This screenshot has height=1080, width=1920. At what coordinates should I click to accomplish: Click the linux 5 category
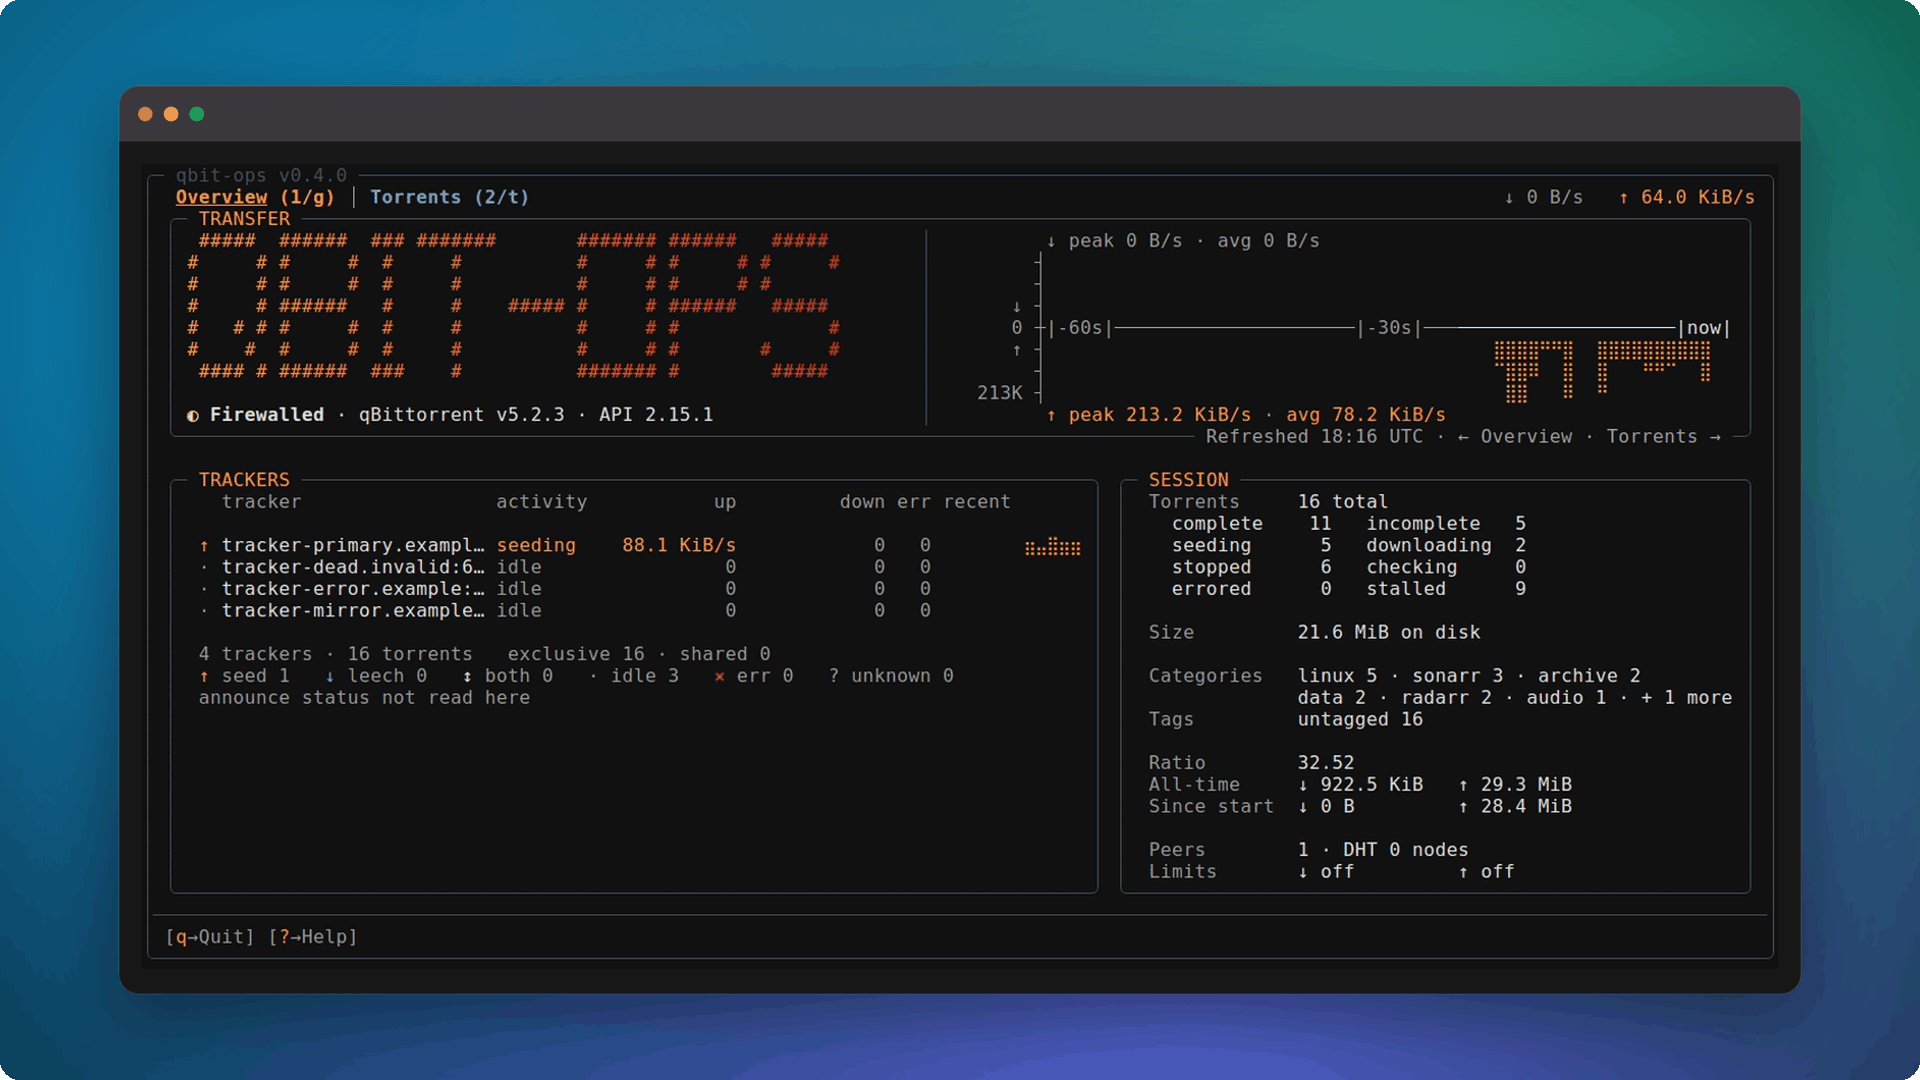[1337, 676]
